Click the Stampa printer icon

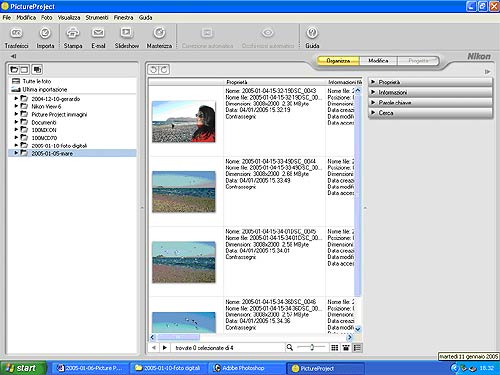tap(73, 33)
